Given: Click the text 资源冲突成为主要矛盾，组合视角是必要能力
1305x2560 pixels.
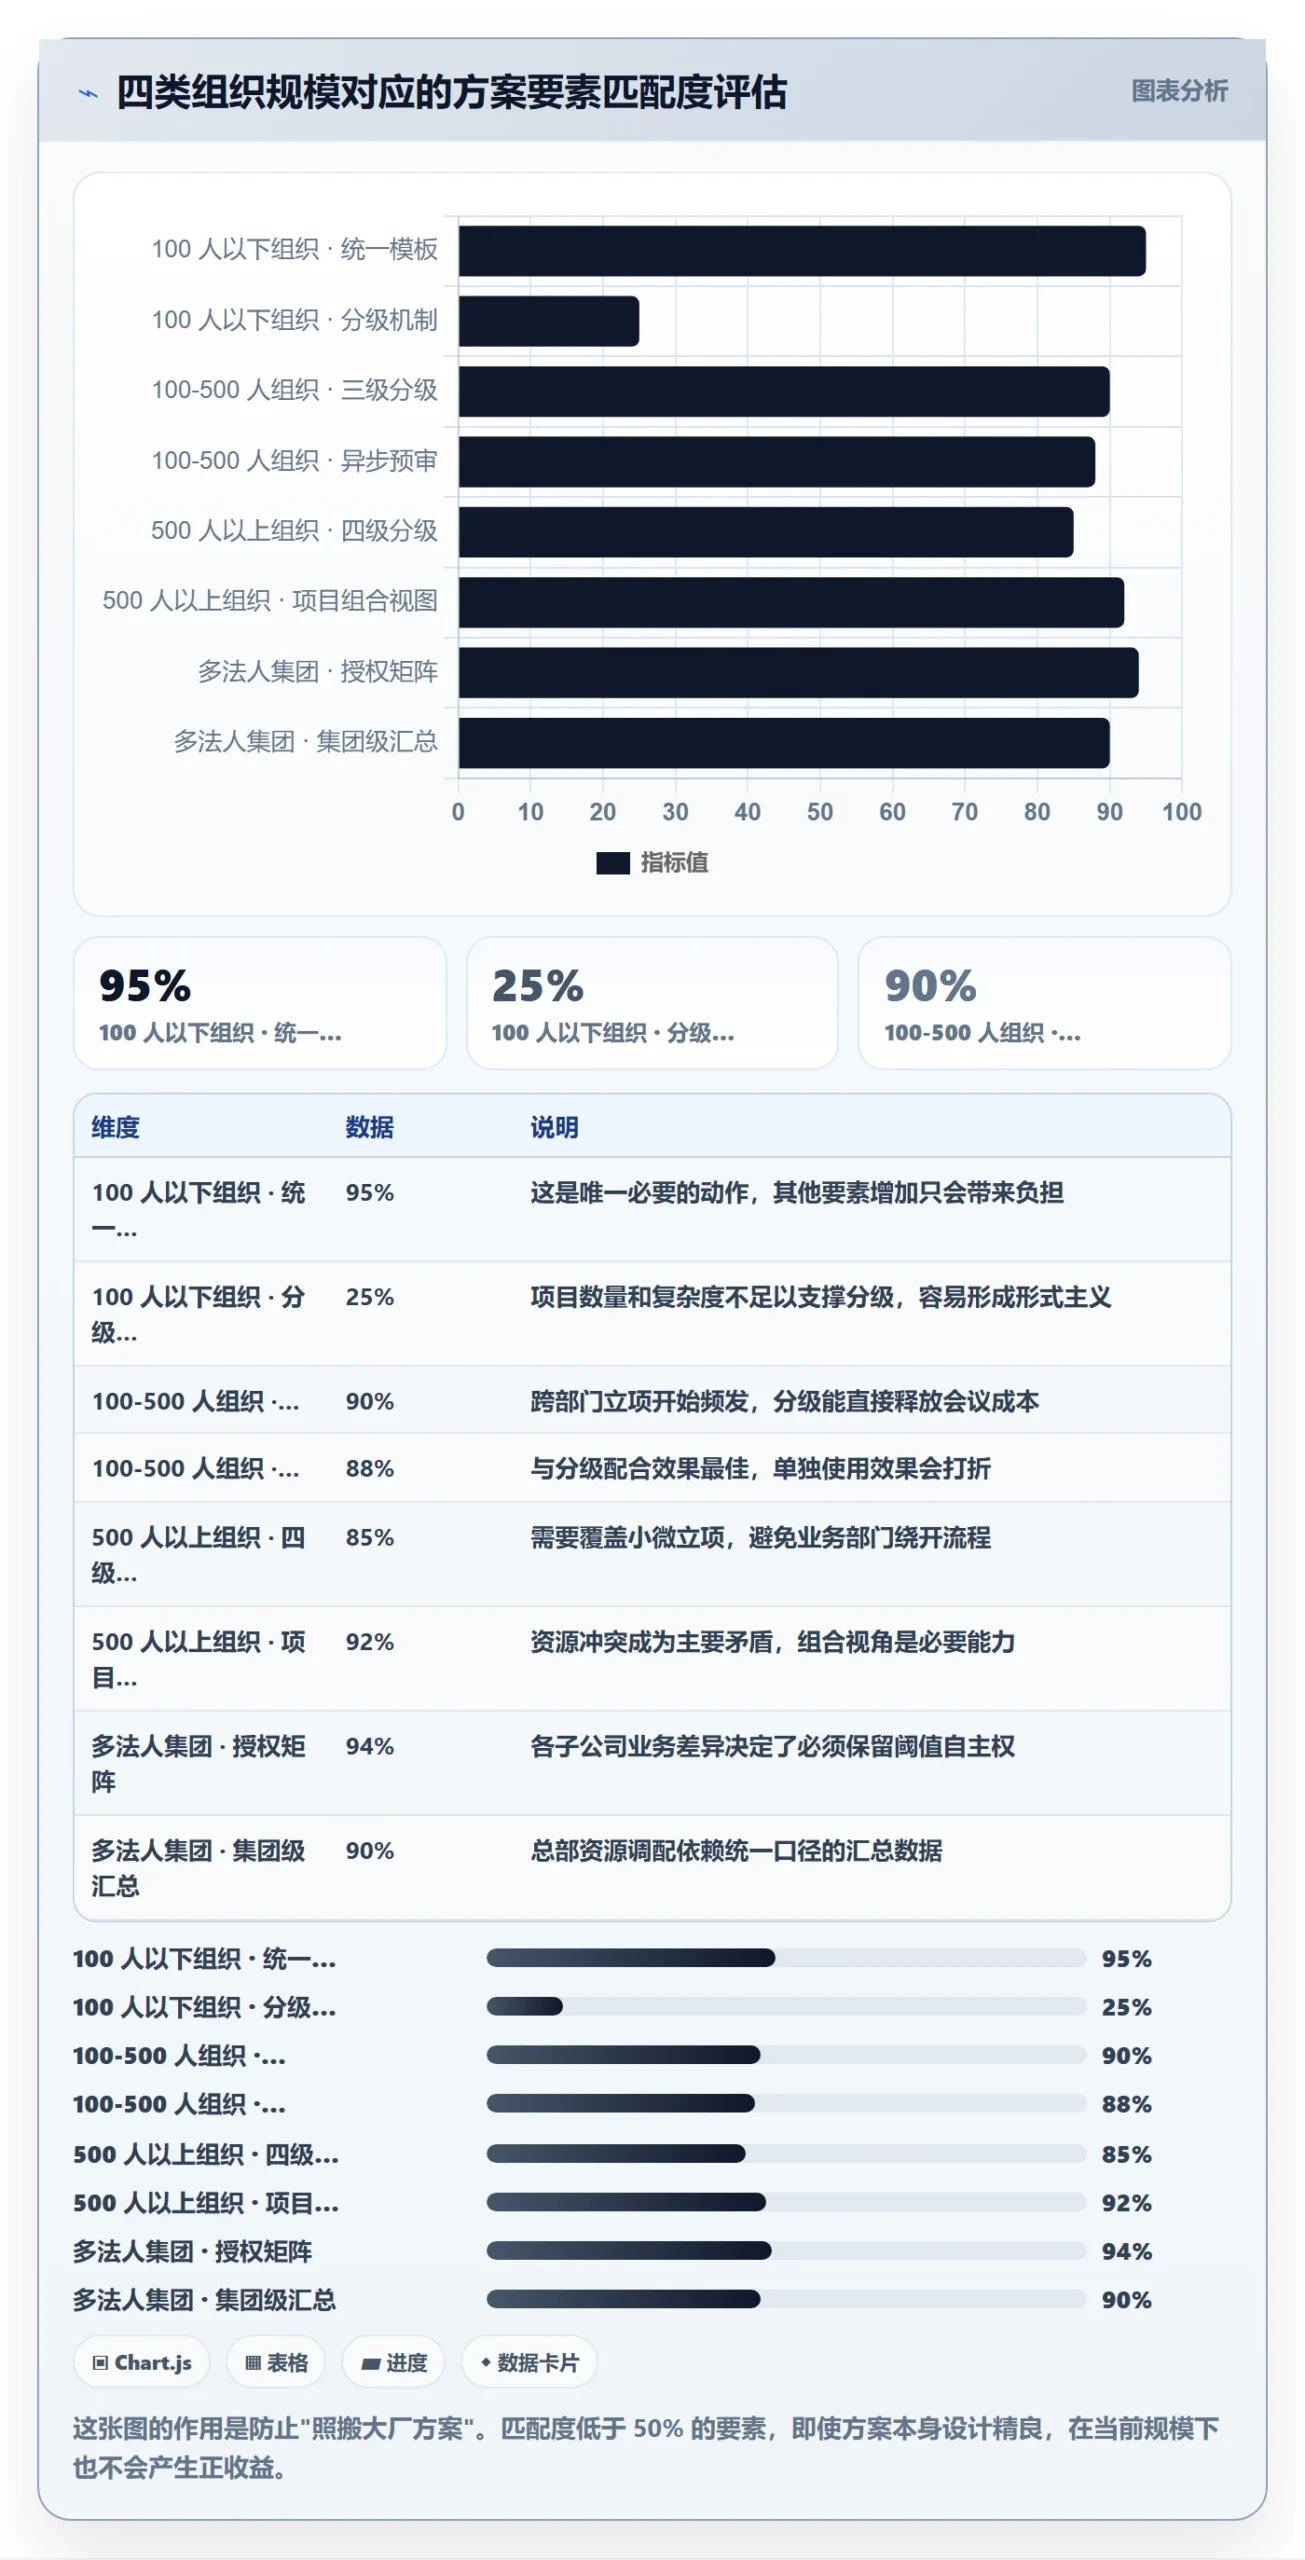Looking at the screenshot, I should tap(773, 1641).
